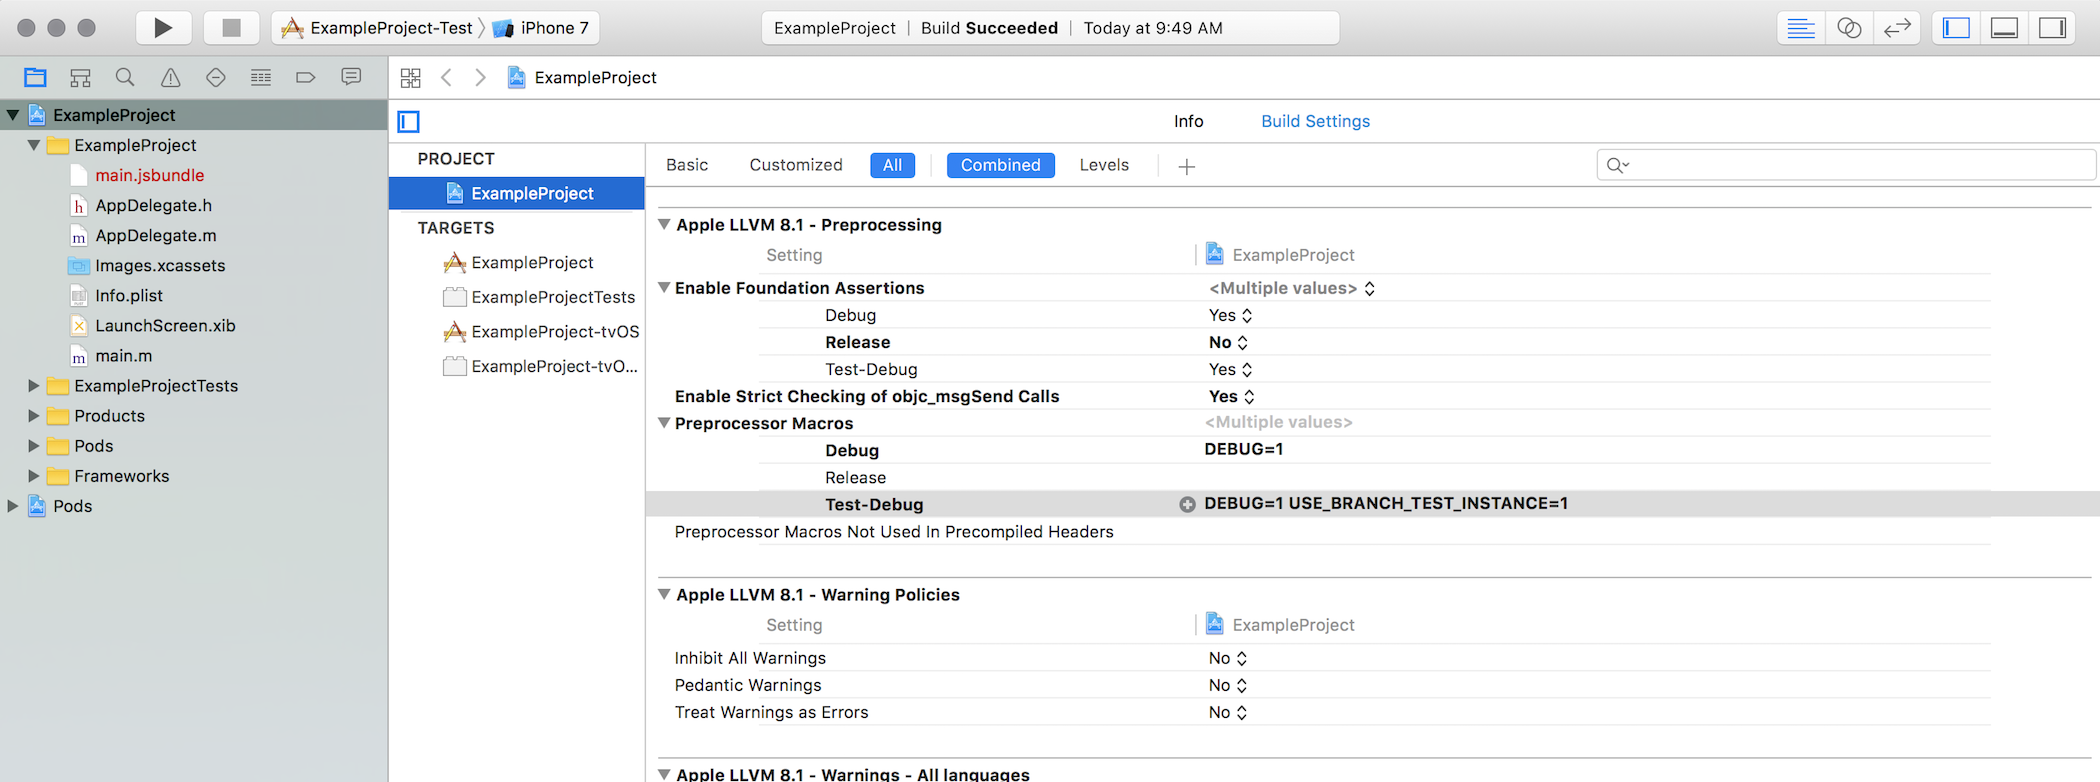Add a new build setting with plus

1187,167
